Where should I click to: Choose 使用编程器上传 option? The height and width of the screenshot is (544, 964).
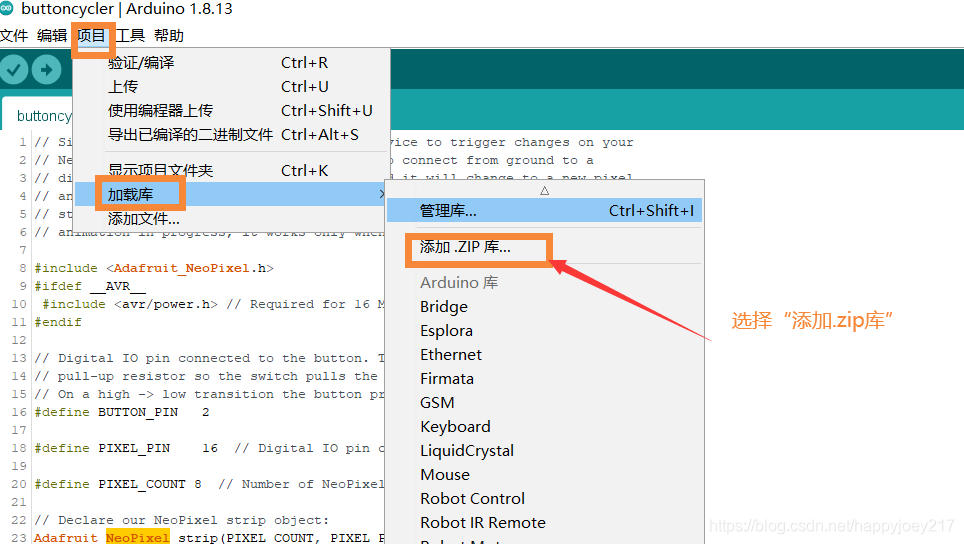pyautogui.click(x=231, y=111)
